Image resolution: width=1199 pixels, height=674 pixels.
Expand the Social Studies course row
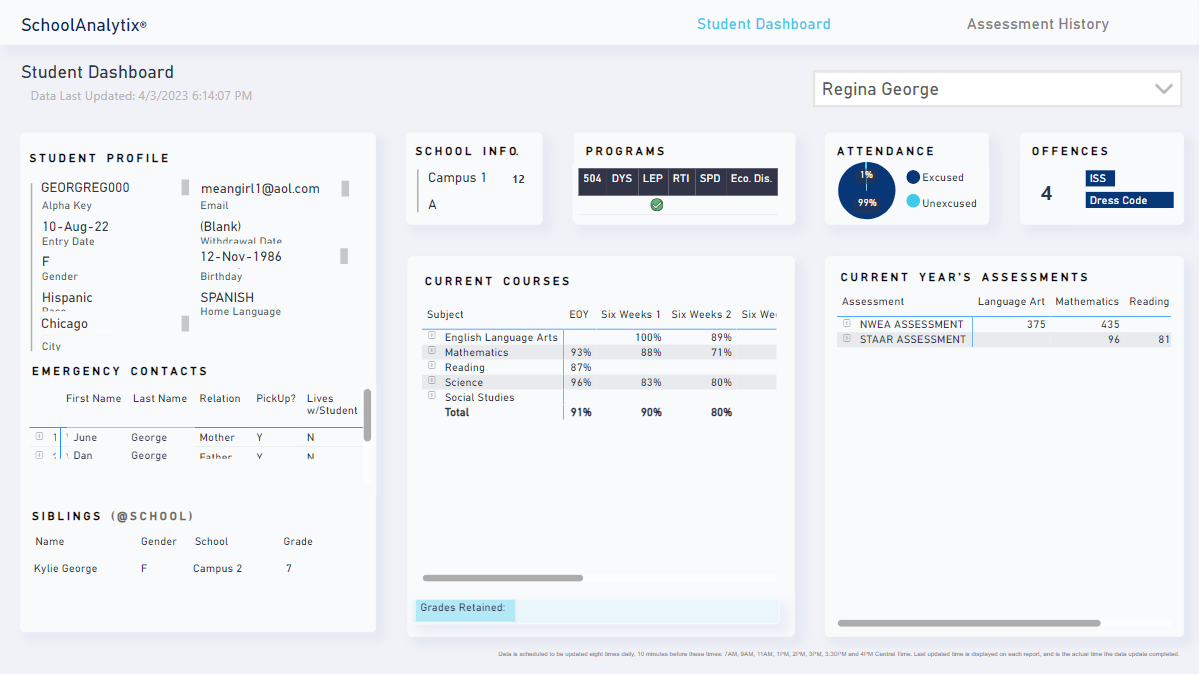(x=432, y=396)
